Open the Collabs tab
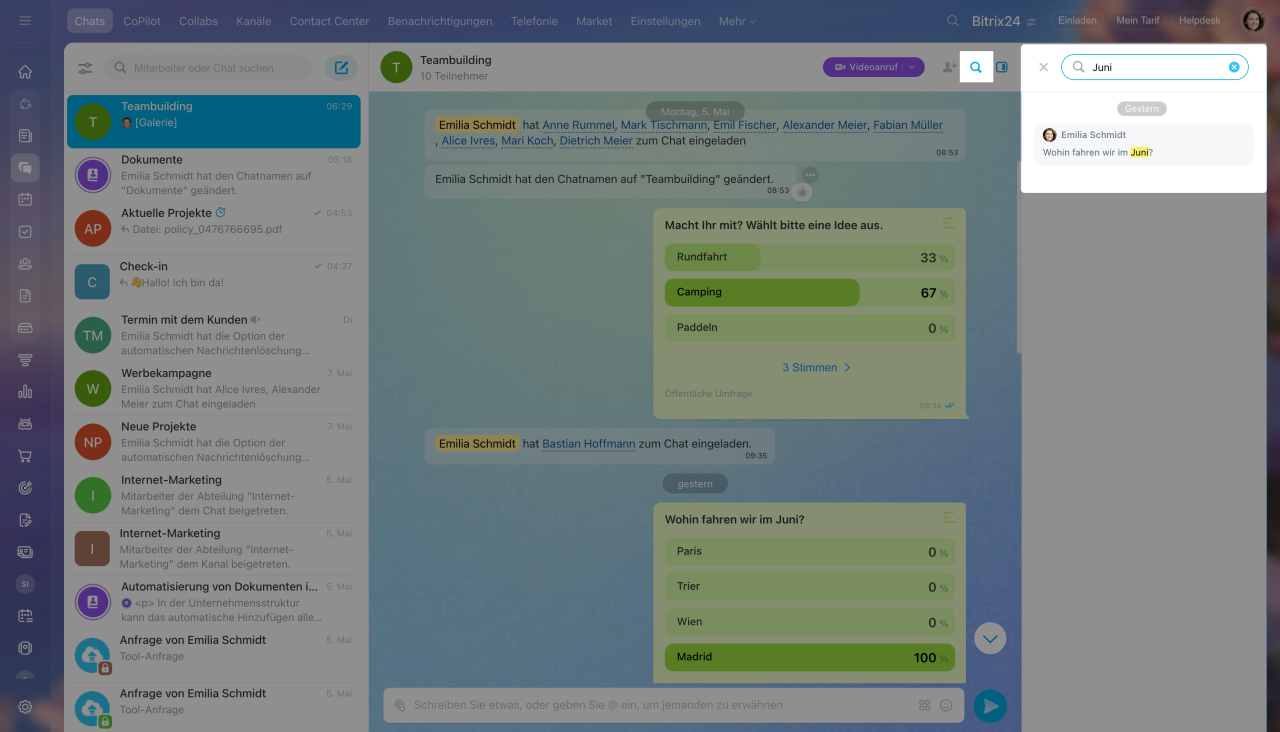Screen dimensions: 1280x732 (198, 21)
